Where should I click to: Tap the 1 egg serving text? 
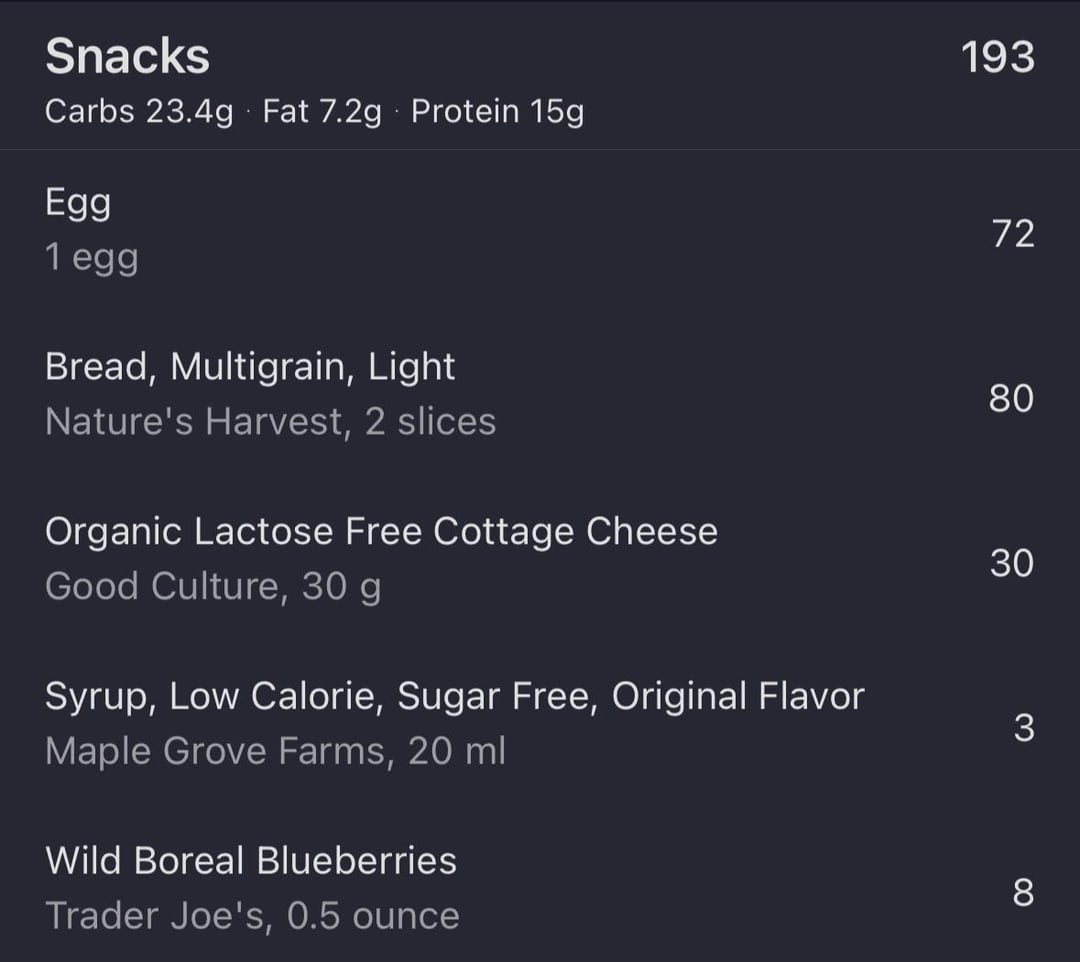pos(92,258)
